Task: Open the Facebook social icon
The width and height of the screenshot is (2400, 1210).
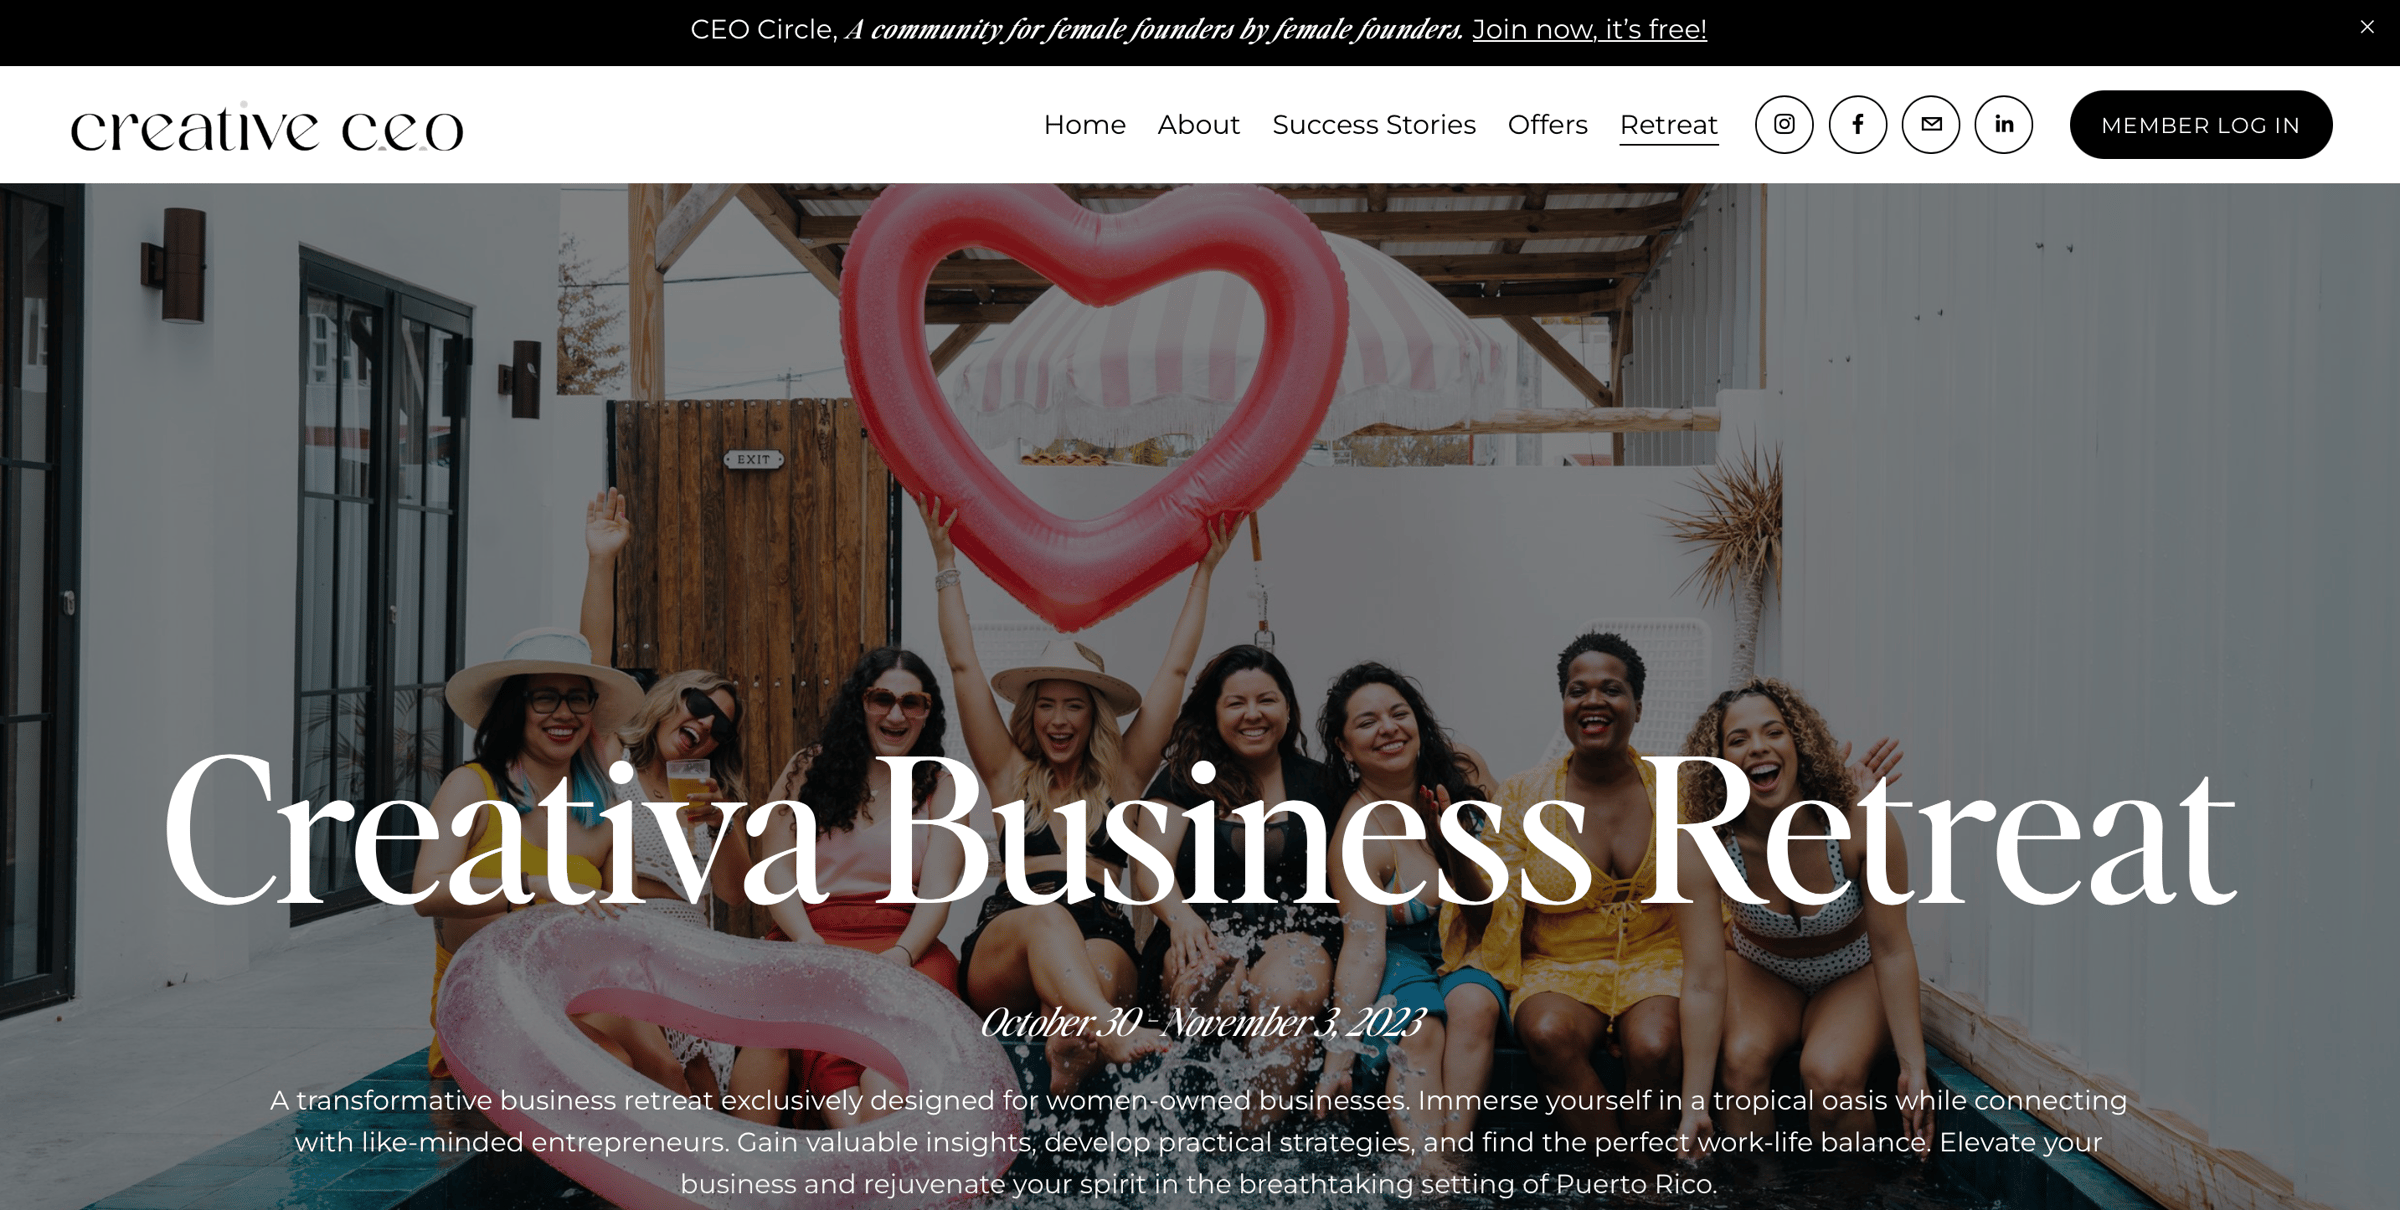Action: point(1858,125)
